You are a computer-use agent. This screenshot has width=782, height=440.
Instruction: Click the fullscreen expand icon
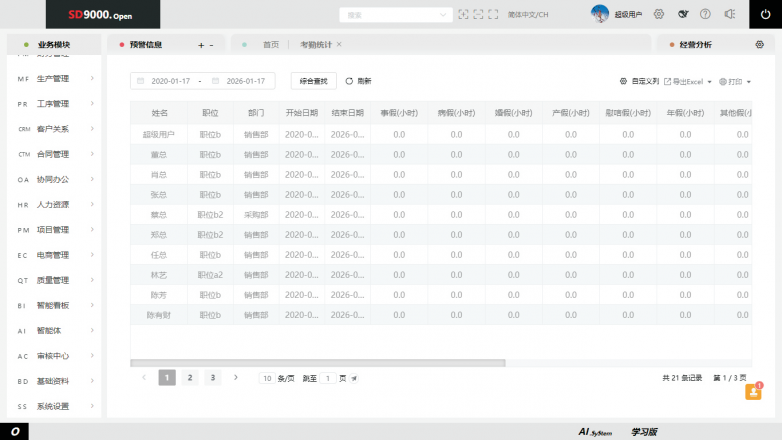pyautogui.click(x=495, y=14)
